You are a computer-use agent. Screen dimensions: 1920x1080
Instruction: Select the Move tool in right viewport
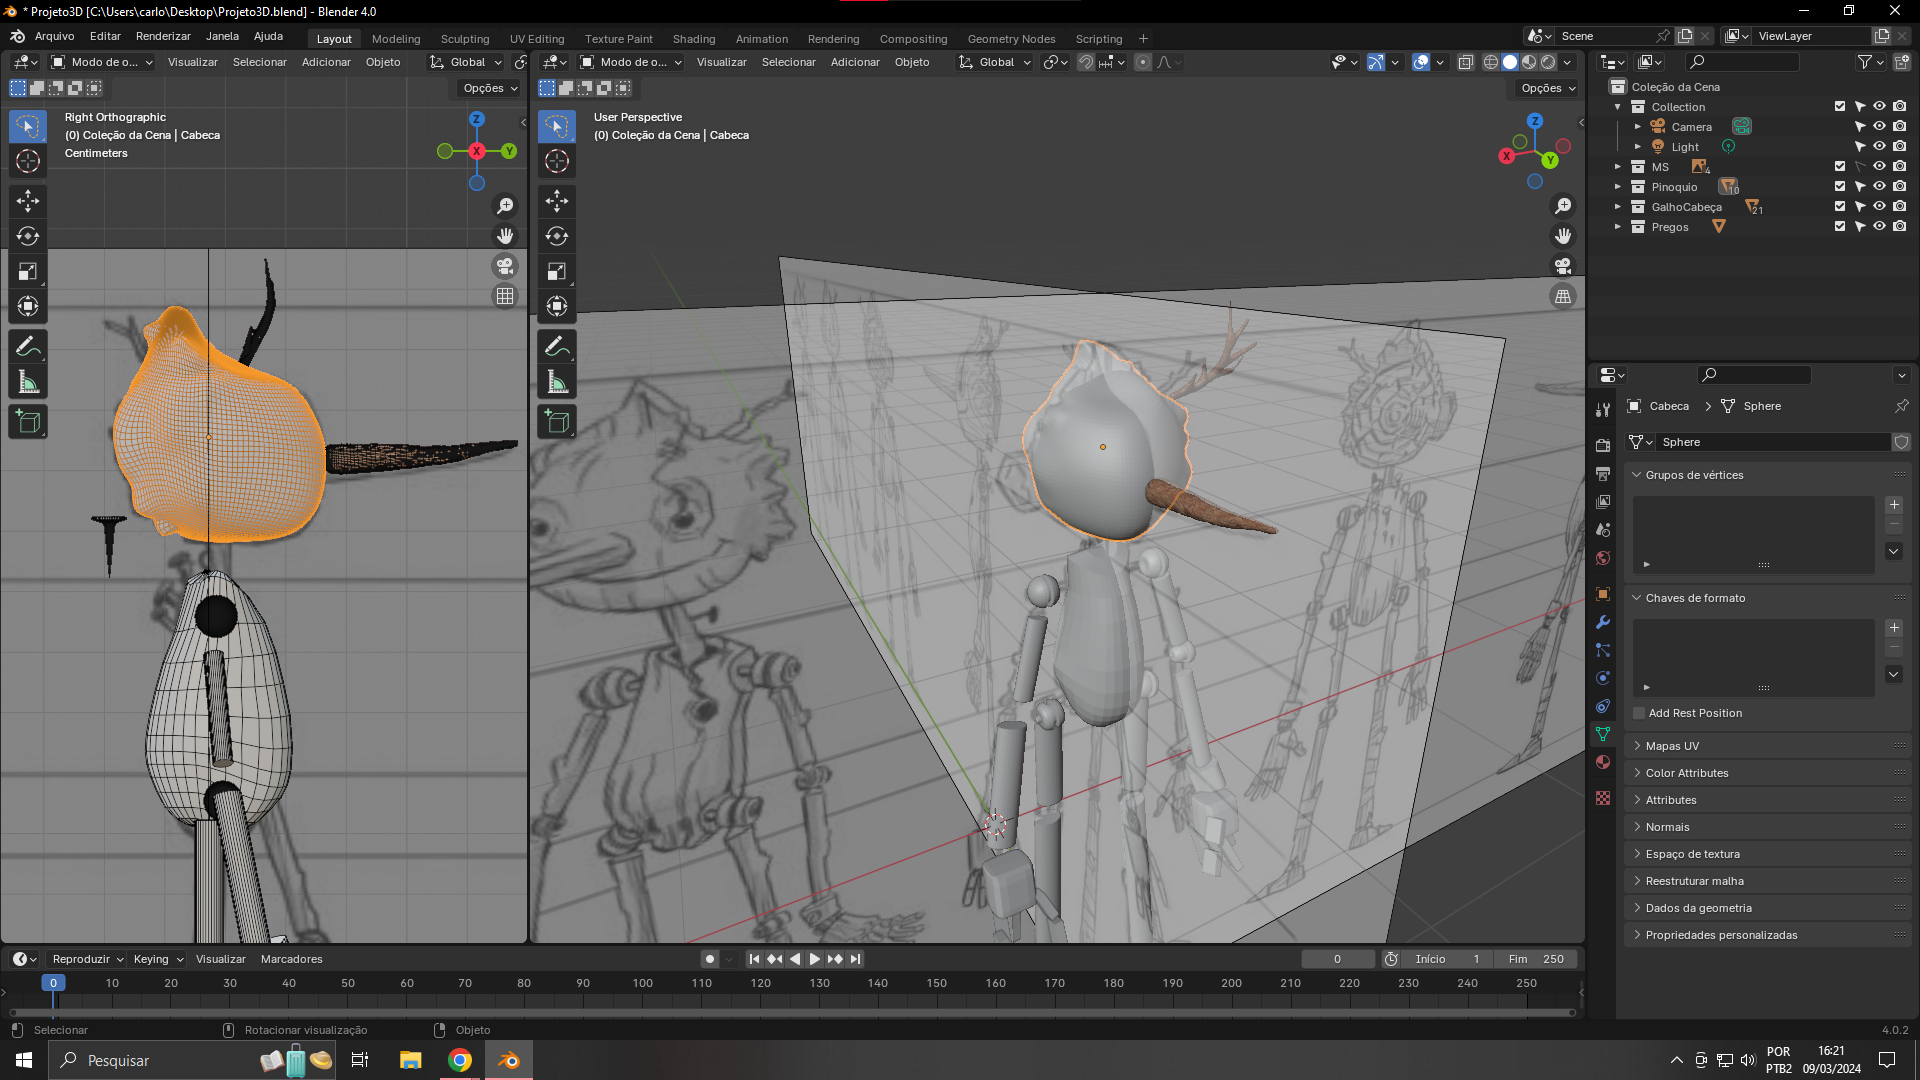(x=557, y=201)
